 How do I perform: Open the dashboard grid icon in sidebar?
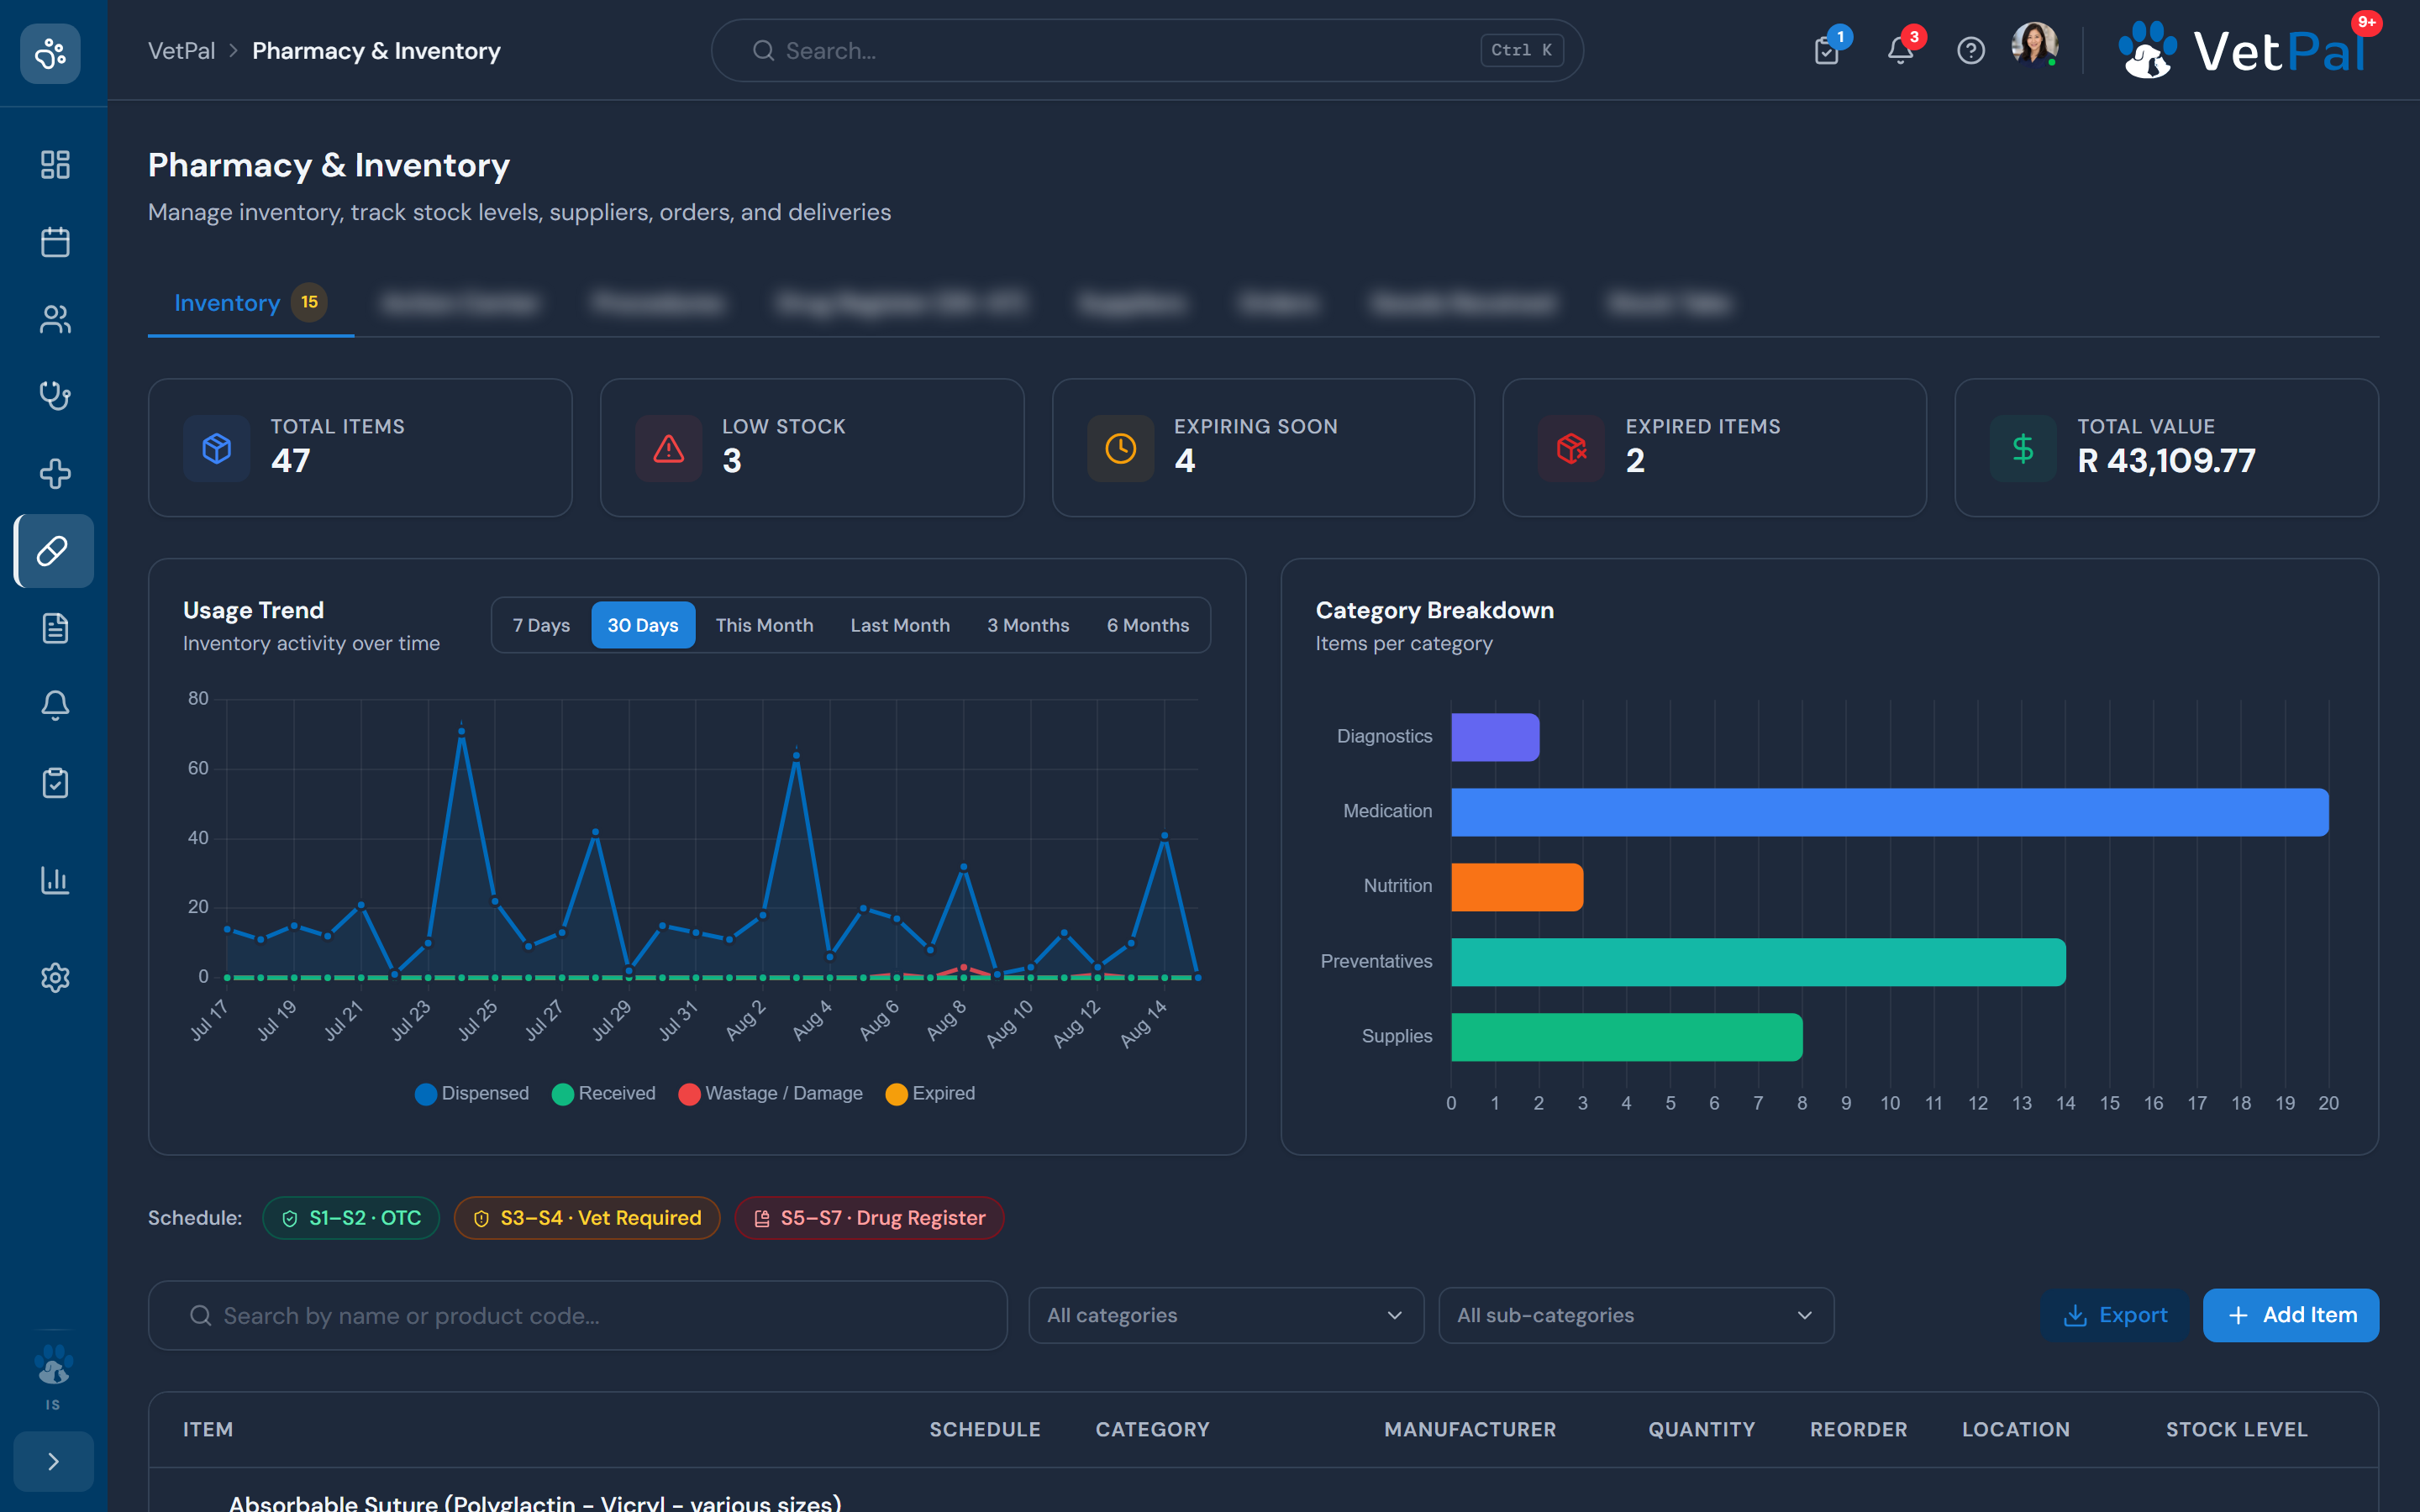pyautogui.click(x=55, y=164)
